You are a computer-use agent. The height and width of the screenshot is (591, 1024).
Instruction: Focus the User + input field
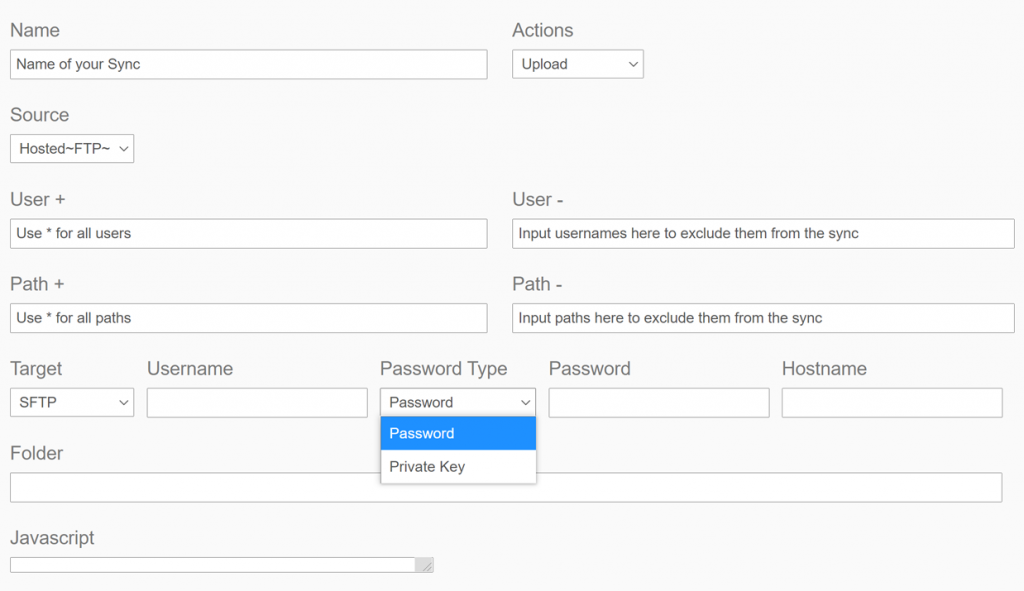pos(249,233)
